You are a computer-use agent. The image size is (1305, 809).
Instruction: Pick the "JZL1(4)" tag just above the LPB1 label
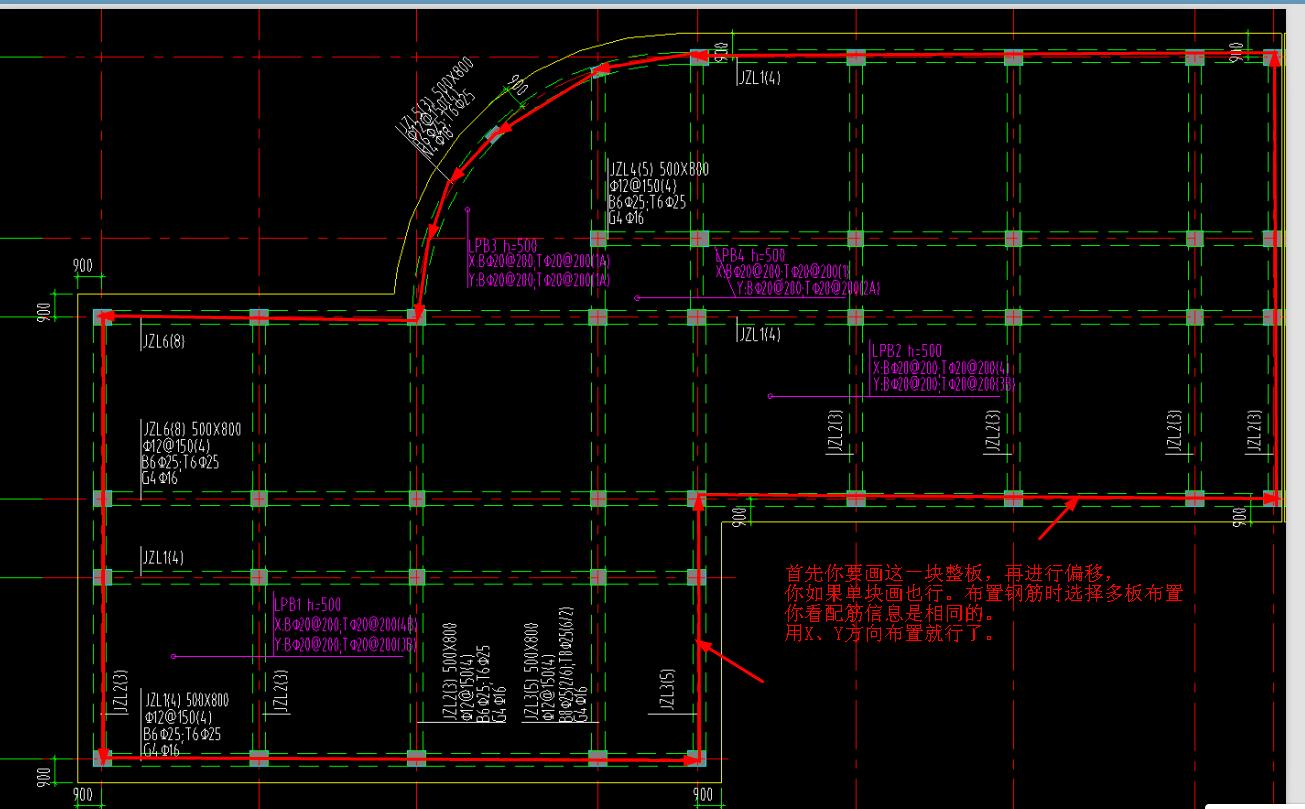[164, 557]
